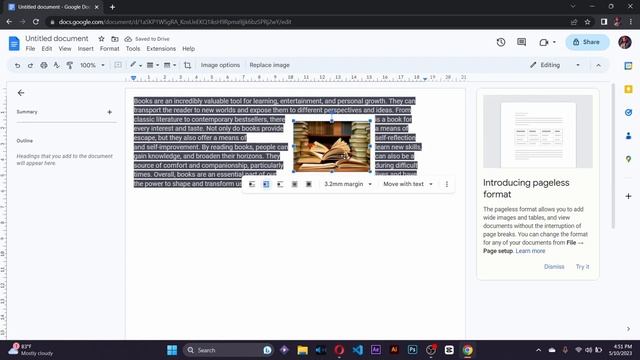Screen dimensions: 640x360
Task: Click the Saved to Drive cloud status
Action: coord(147,39)
